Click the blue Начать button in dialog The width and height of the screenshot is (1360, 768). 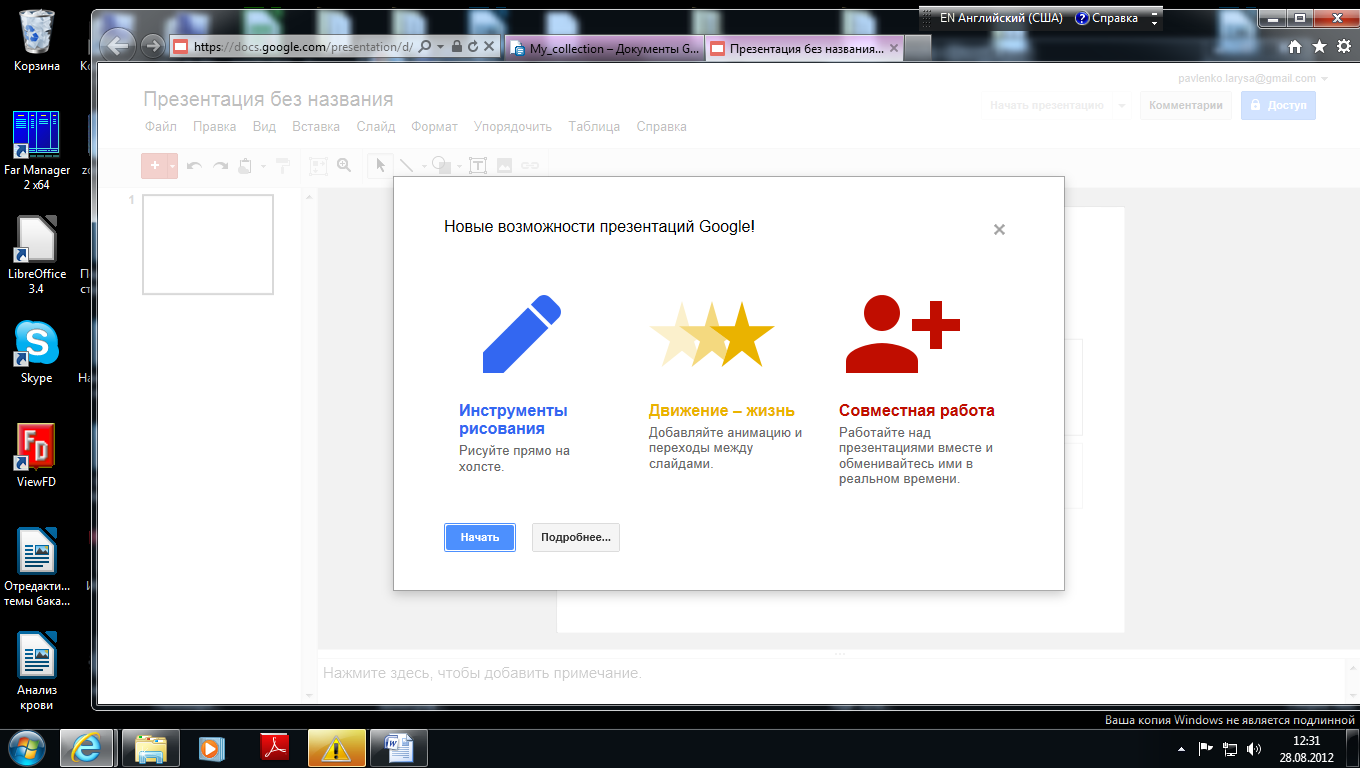480,537
